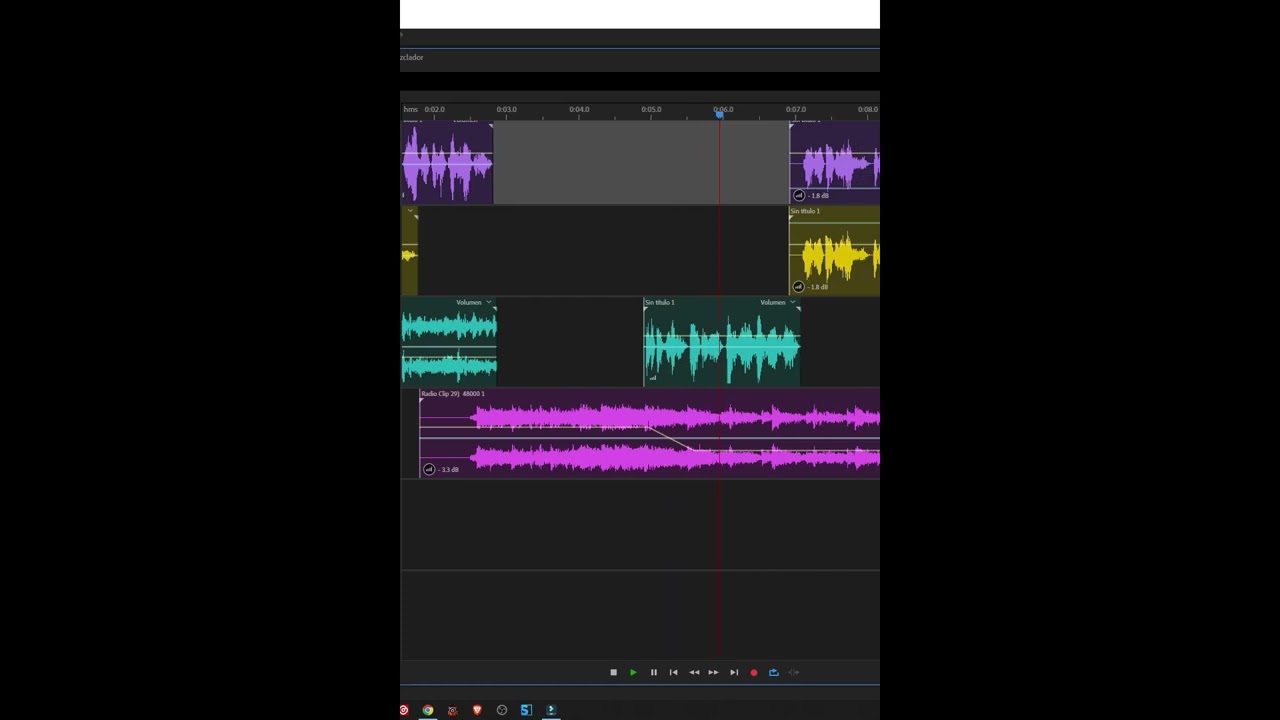Click the -1.8 dB value on the purple clip

pos(818,196)
